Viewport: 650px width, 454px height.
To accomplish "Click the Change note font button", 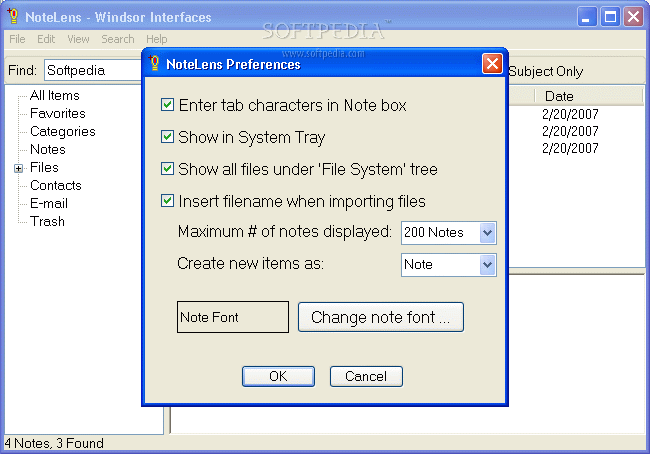I will [381, 317].
